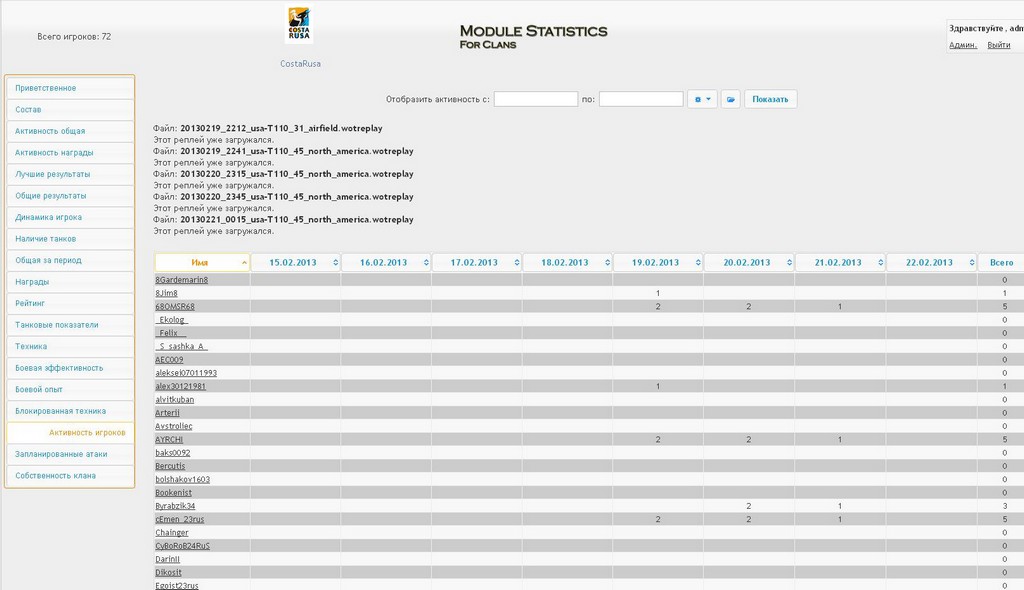This screenshot has height=590, width=1024.
Task: Click sort arrow on Имя column
Action: pyautogui.click(x=243, y=262)
